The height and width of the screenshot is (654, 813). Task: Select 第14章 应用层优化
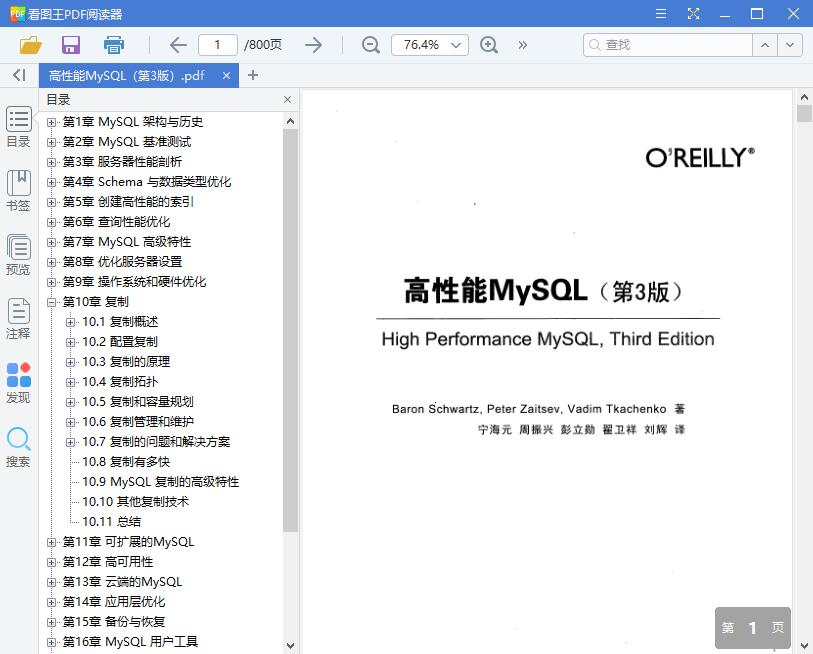coord(114,602)
